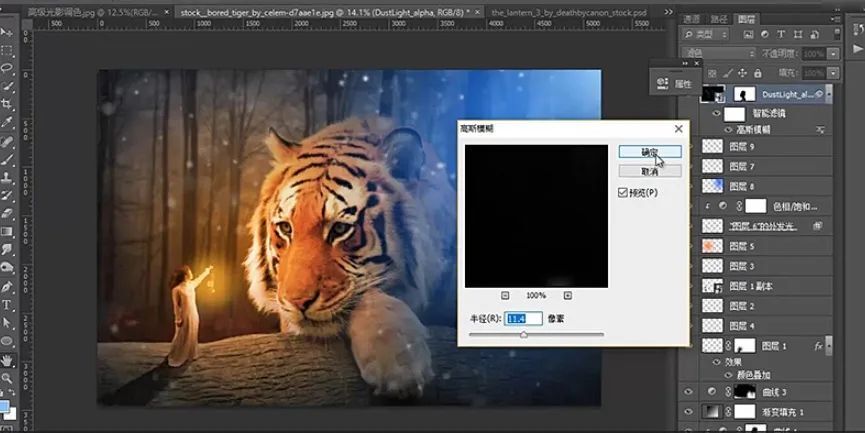Viewport: 865px width, 433px height.
Task: Open the layer blend mode dropdown
Action: [717, 53]
